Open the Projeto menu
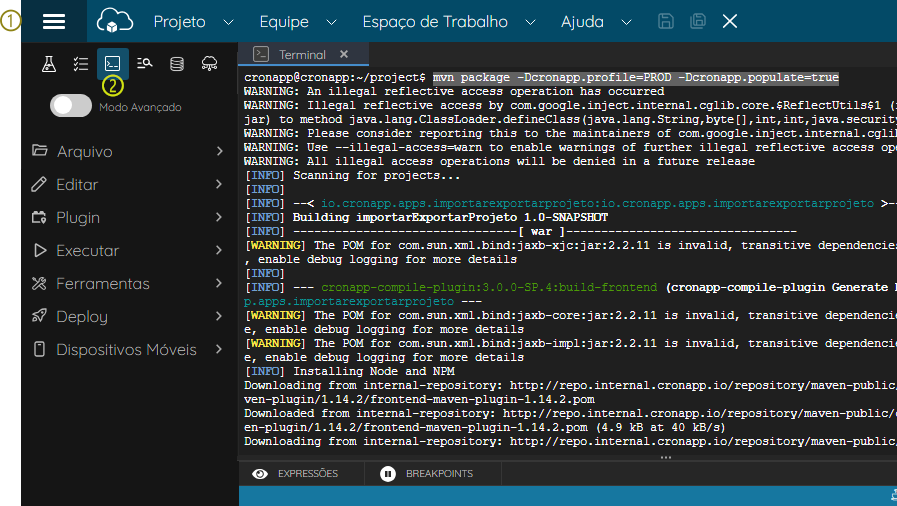This screenshot has width=897, height=506. coord(179,22)
